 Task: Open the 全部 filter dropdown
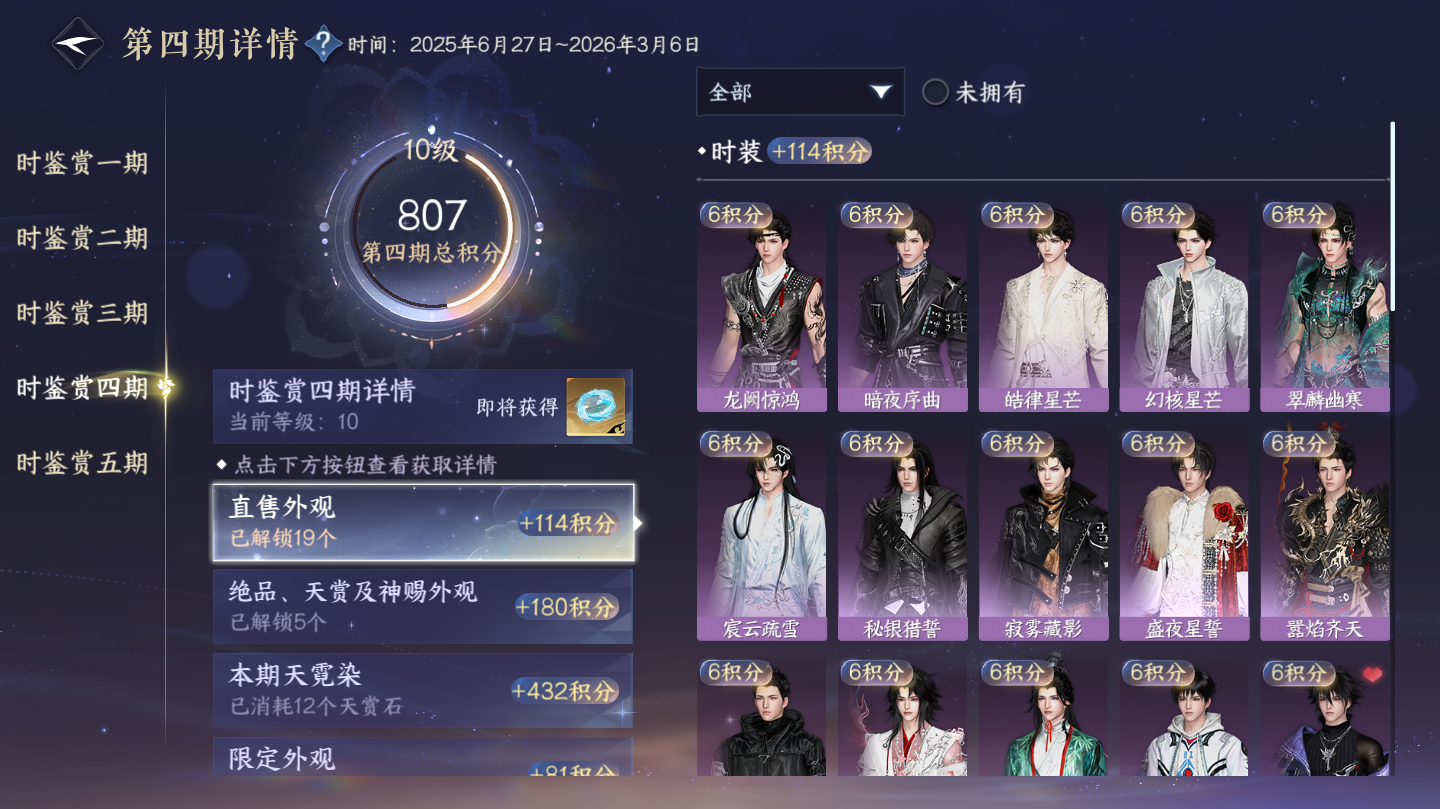[x=800, y=92]
